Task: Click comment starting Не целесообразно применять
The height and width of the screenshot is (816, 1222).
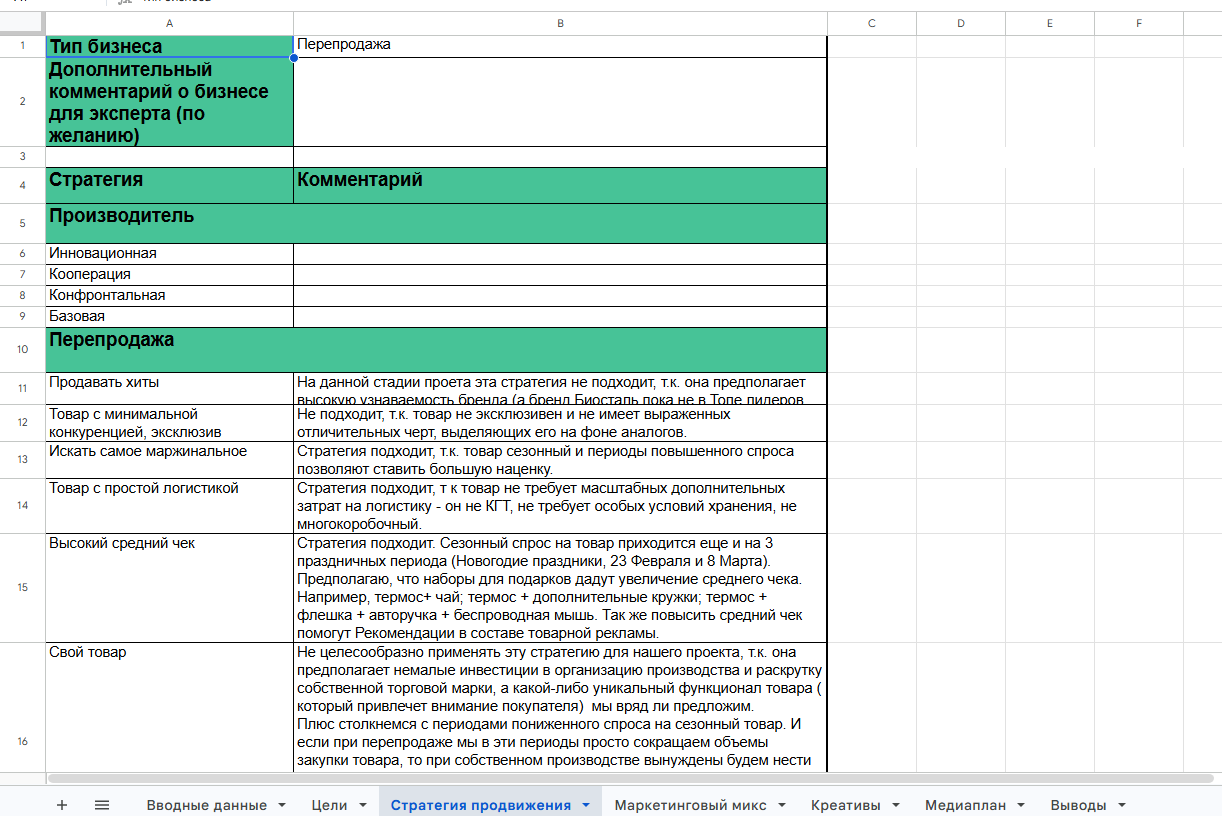Action: 560,707
